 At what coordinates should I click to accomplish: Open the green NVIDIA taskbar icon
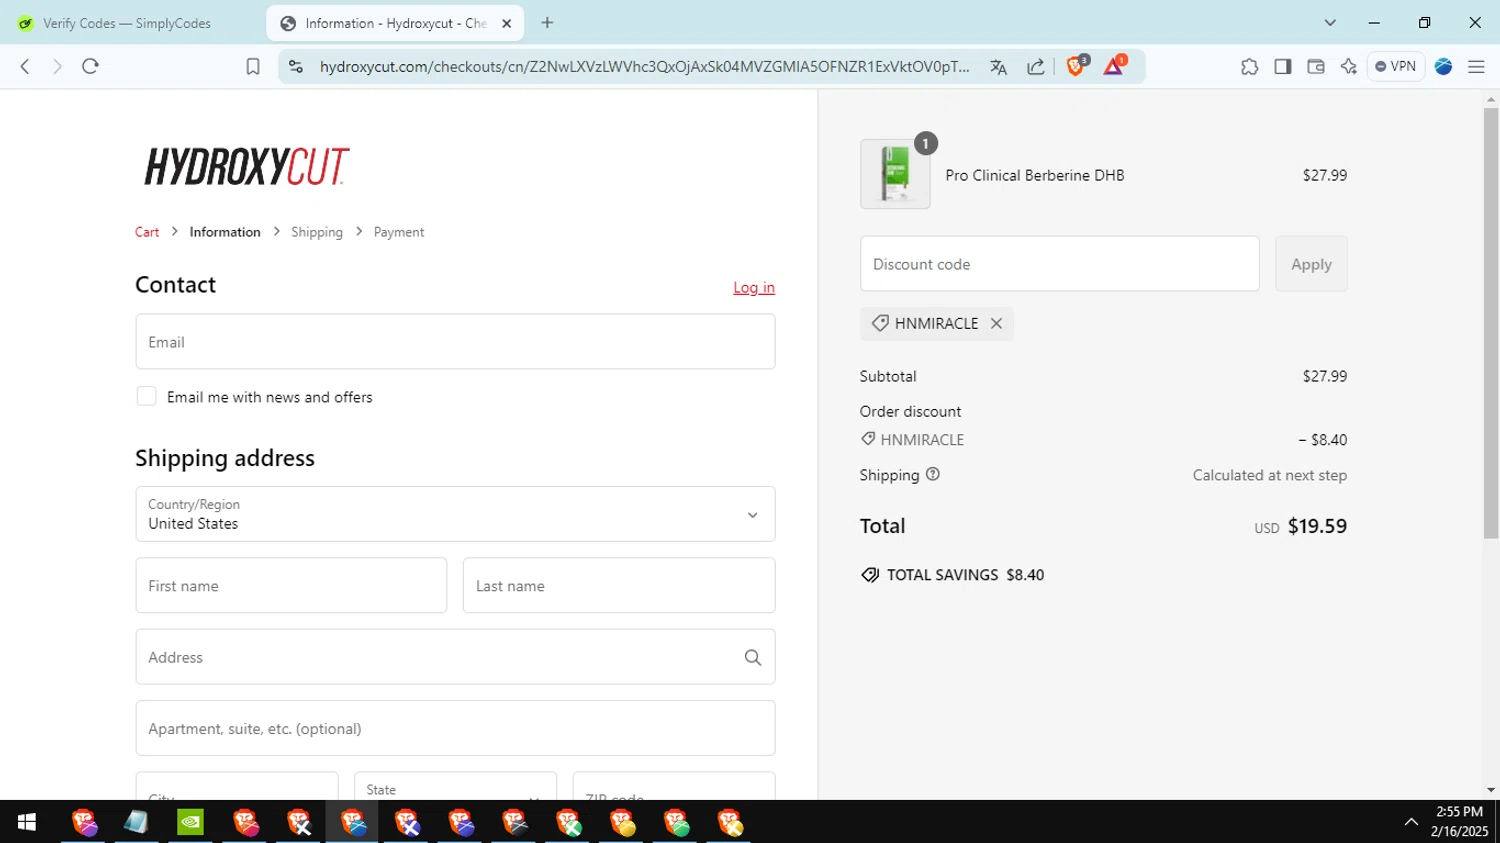tap(190, 822)
